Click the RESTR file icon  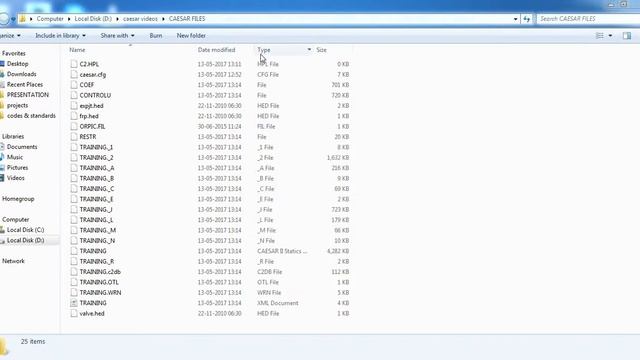74,137
